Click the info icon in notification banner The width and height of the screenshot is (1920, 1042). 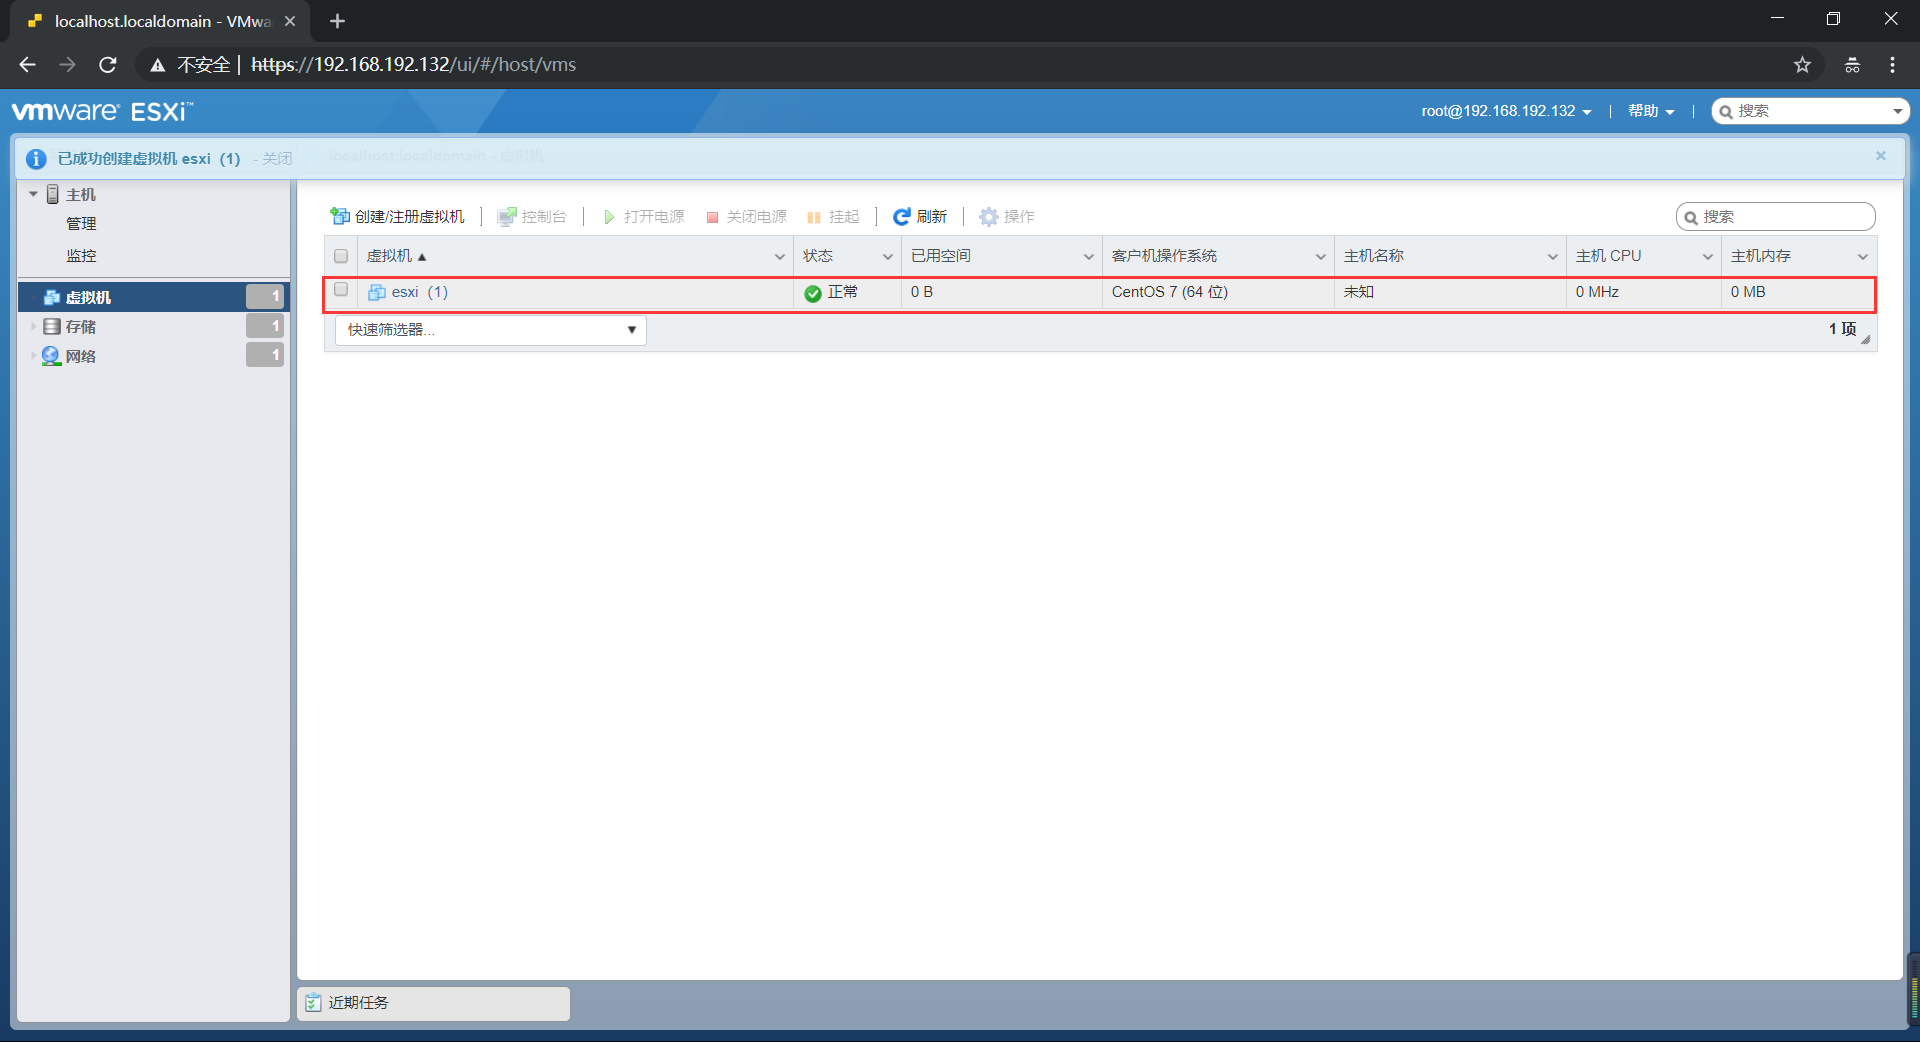pyautogui.click(x=36, y=159)
